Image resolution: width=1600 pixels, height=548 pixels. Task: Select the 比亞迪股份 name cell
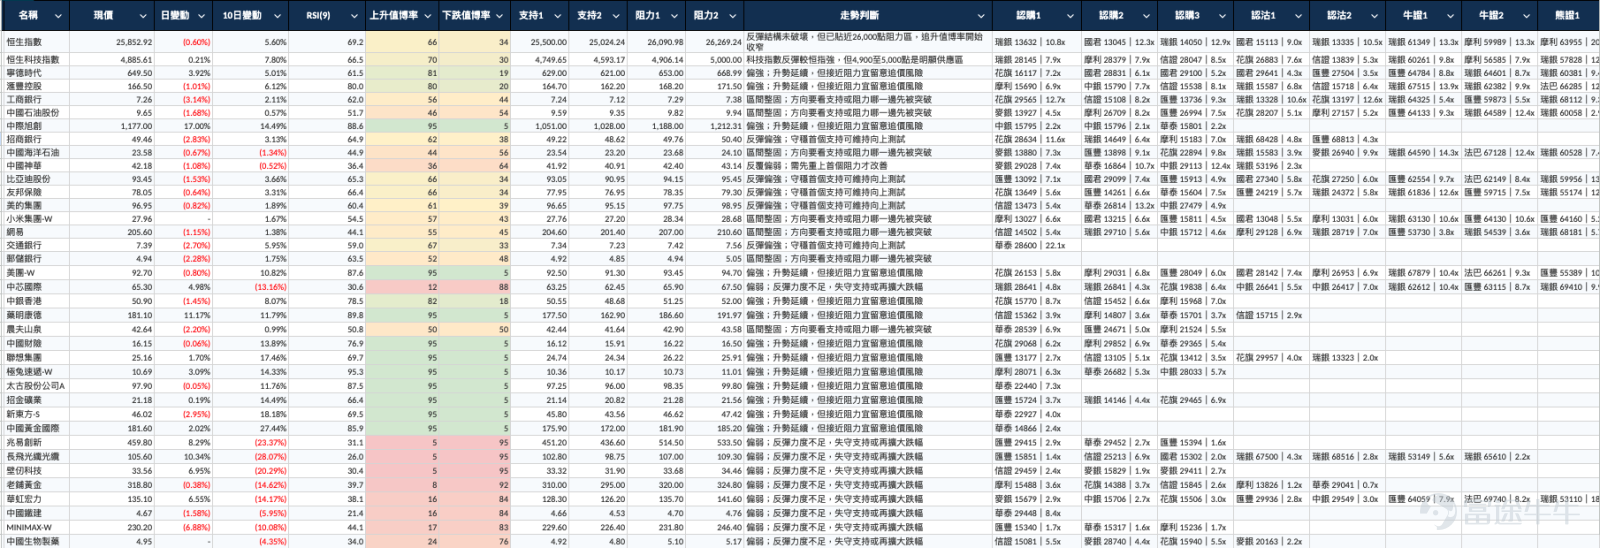click(x=36, y=179)
